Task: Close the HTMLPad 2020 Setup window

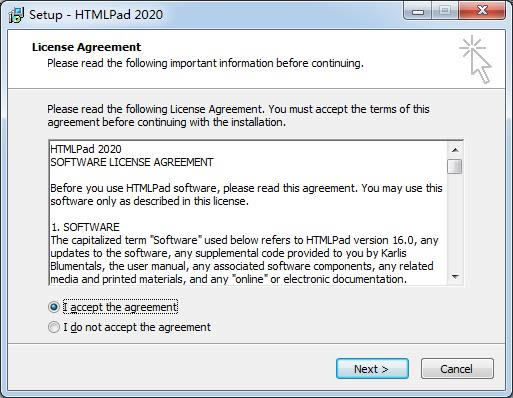Action: pos(482,11)
